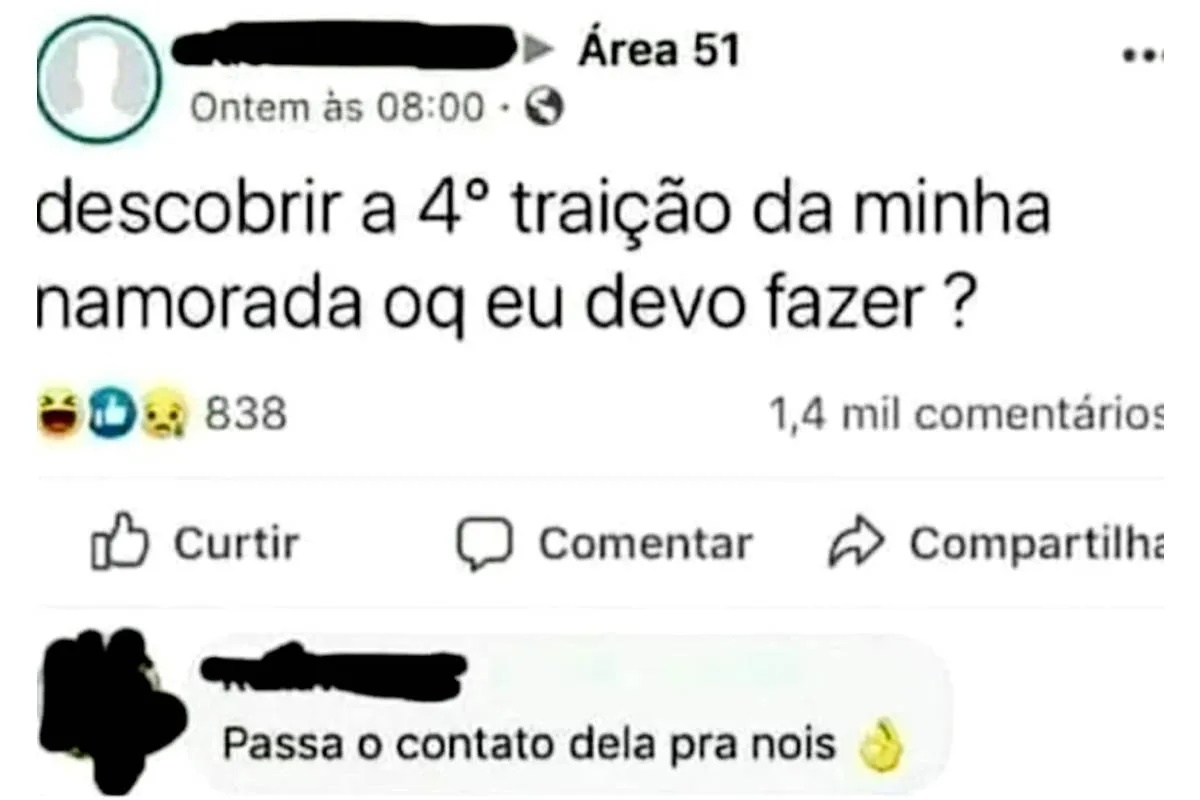Open the list of 838 reactions

[246, 413]
